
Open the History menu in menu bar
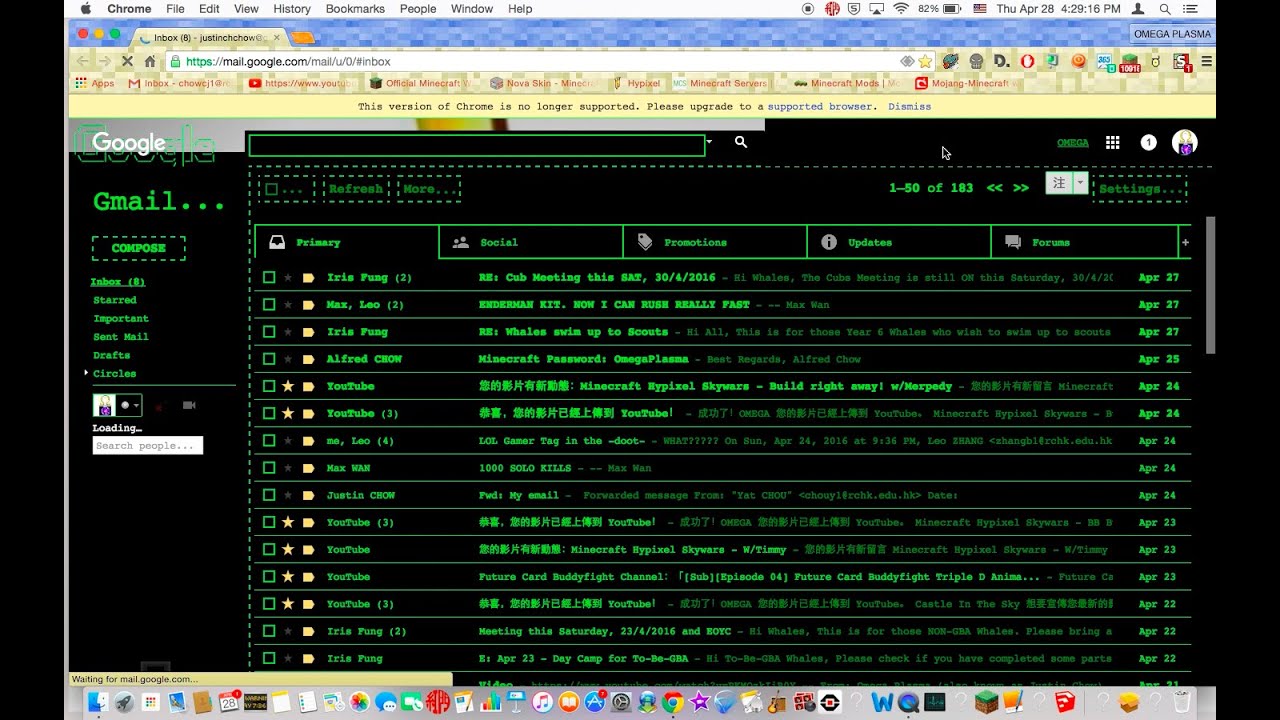[x=292, y=8]
